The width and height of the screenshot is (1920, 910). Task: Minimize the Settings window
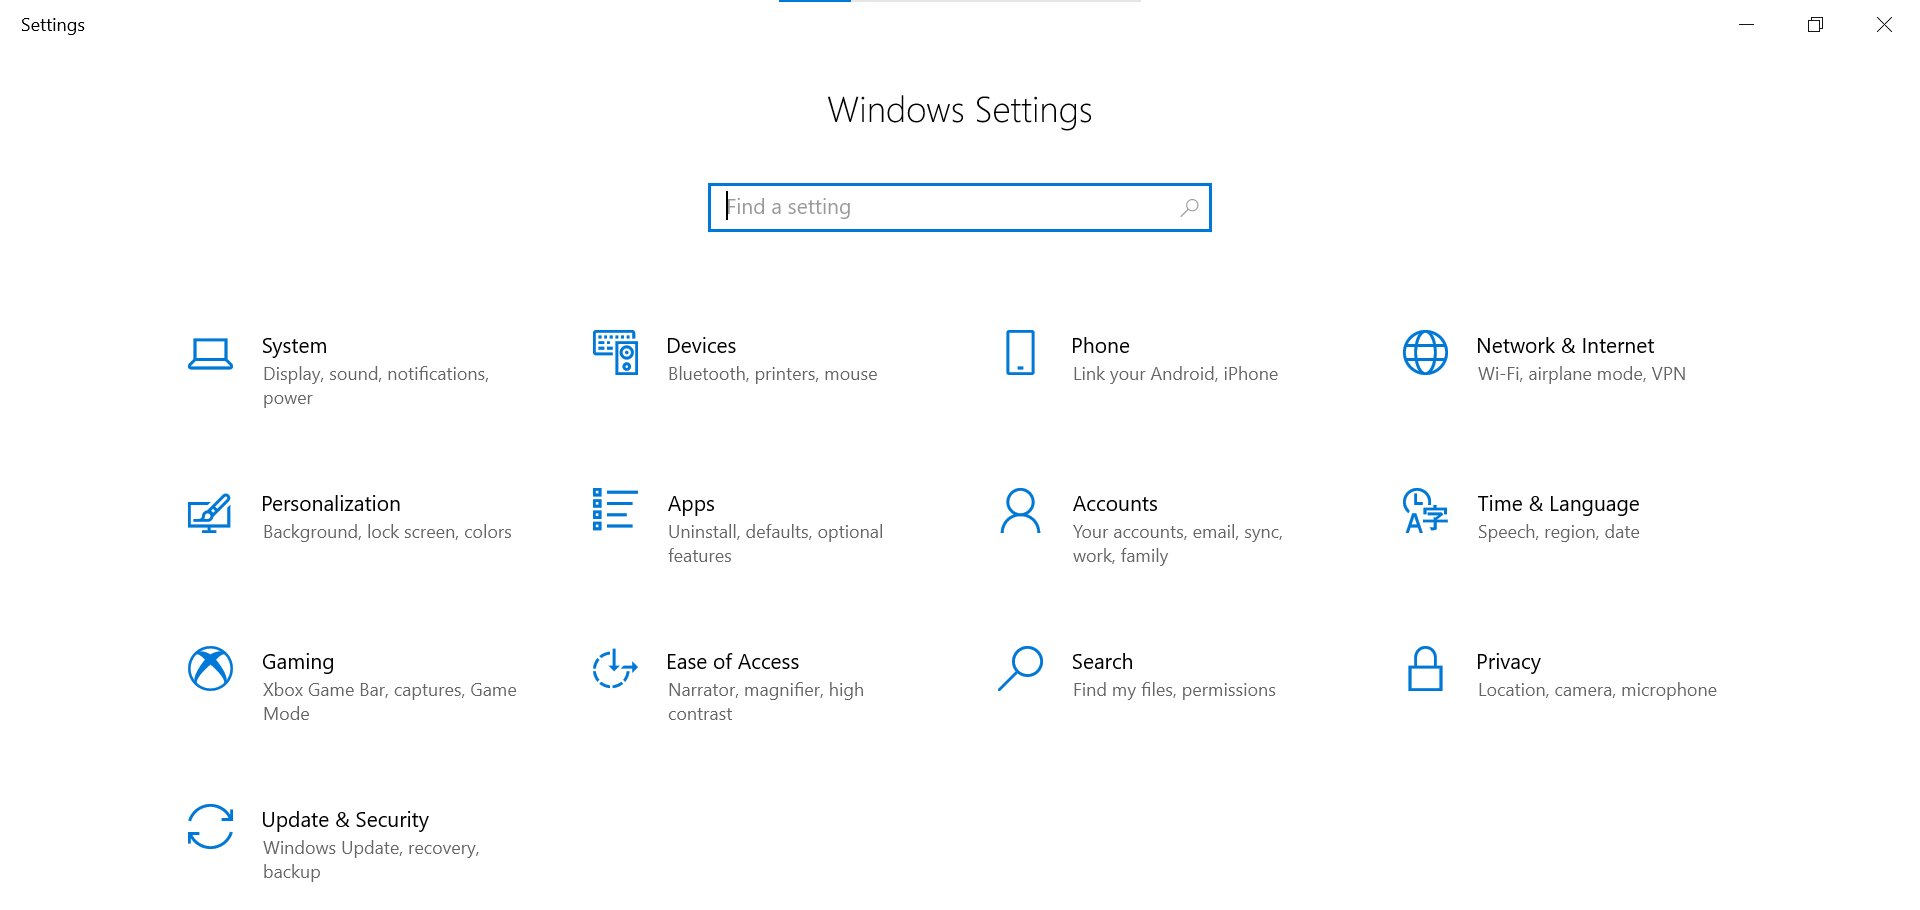pyautogui.click(x=1747, y=25)
